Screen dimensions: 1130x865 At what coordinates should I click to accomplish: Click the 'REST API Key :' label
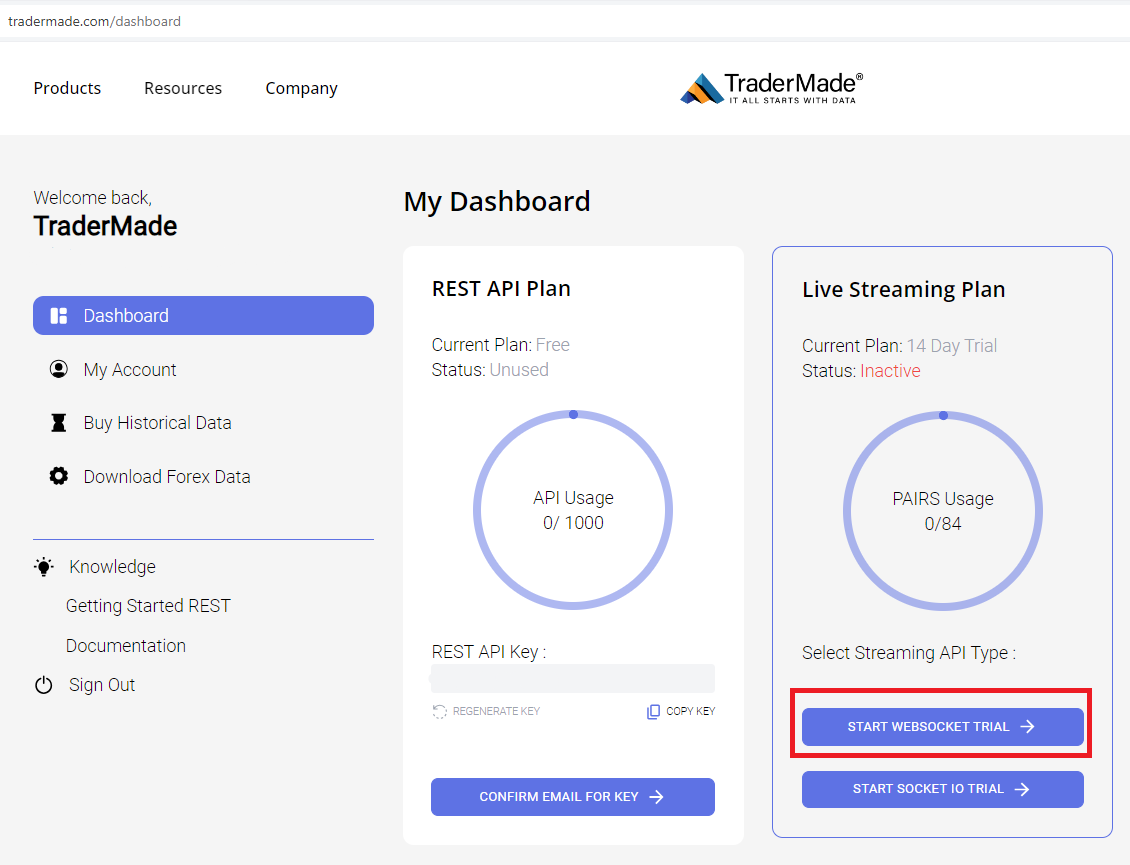coord(489,652)
